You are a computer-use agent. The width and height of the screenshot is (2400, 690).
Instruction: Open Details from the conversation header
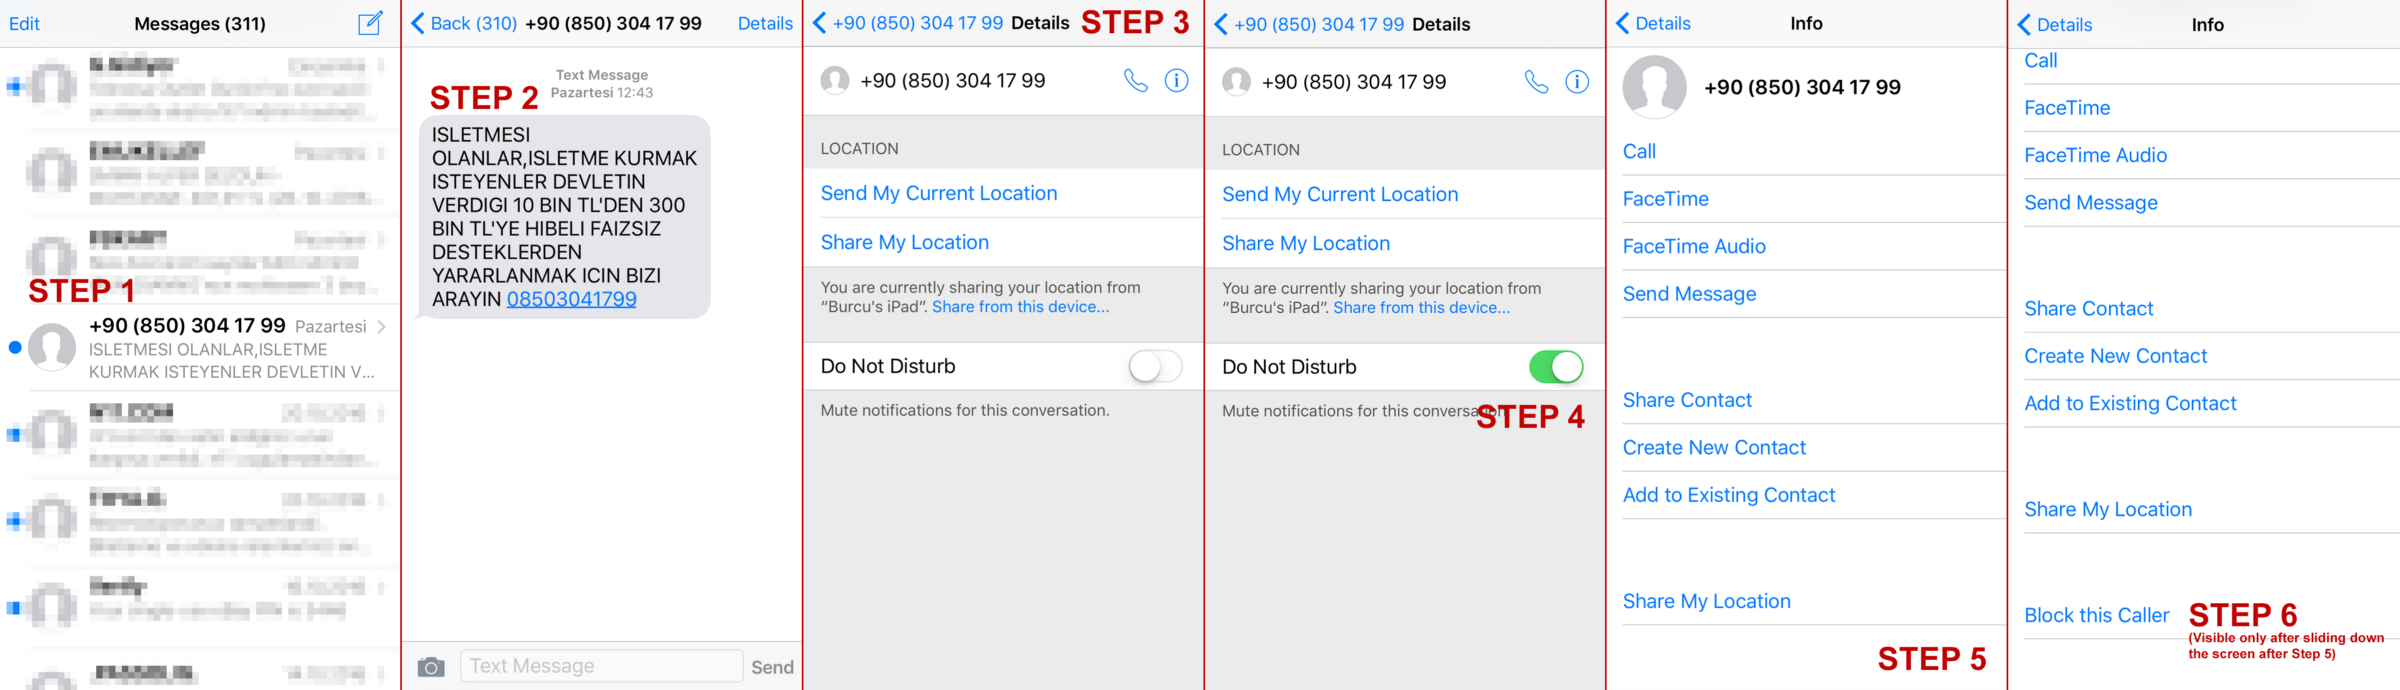(765, 23)
